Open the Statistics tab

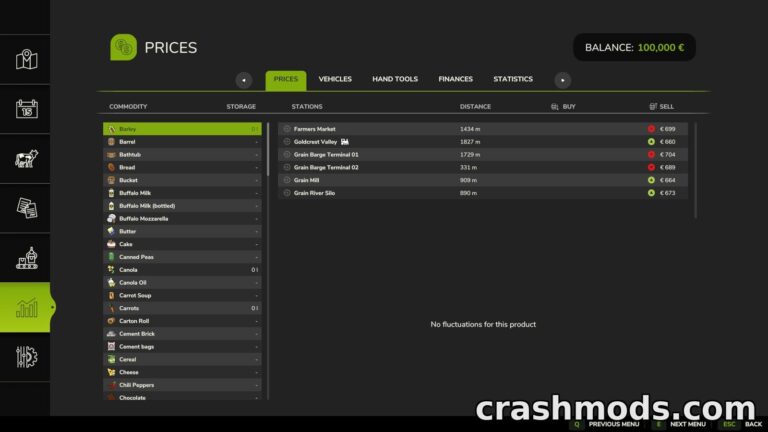tap(513, 79)
